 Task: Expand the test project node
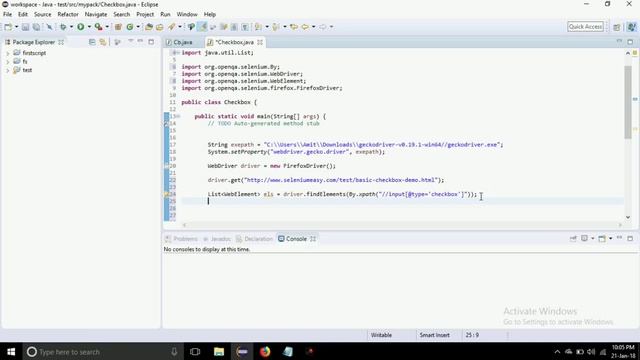[x=7, y=70]
